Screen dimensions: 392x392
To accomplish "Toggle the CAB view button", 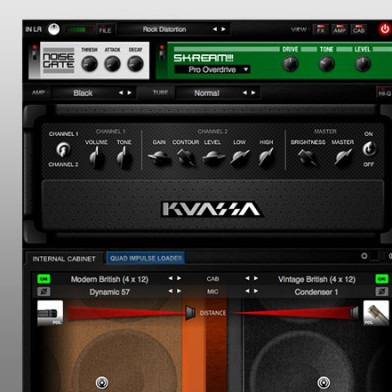I will 359,29.
